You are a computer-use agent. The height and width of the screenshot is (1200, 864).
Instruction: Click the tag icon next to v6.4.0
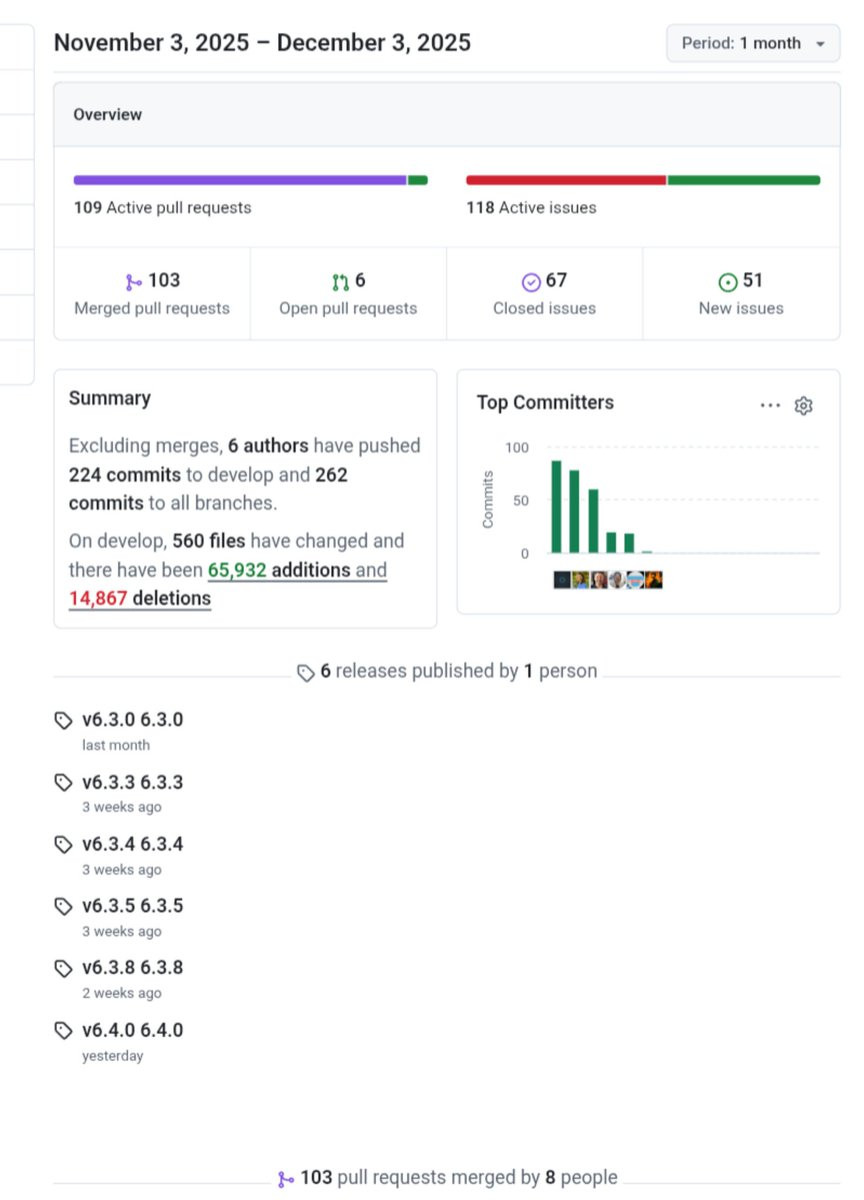(x=64, y=1030)
